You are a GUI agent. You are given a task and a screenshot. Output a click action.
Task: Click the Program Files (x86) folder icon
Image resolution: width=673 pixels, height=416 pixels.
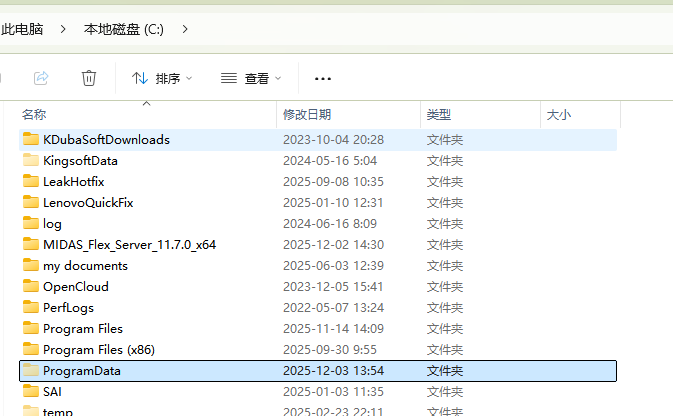click(x=30, y=350)
